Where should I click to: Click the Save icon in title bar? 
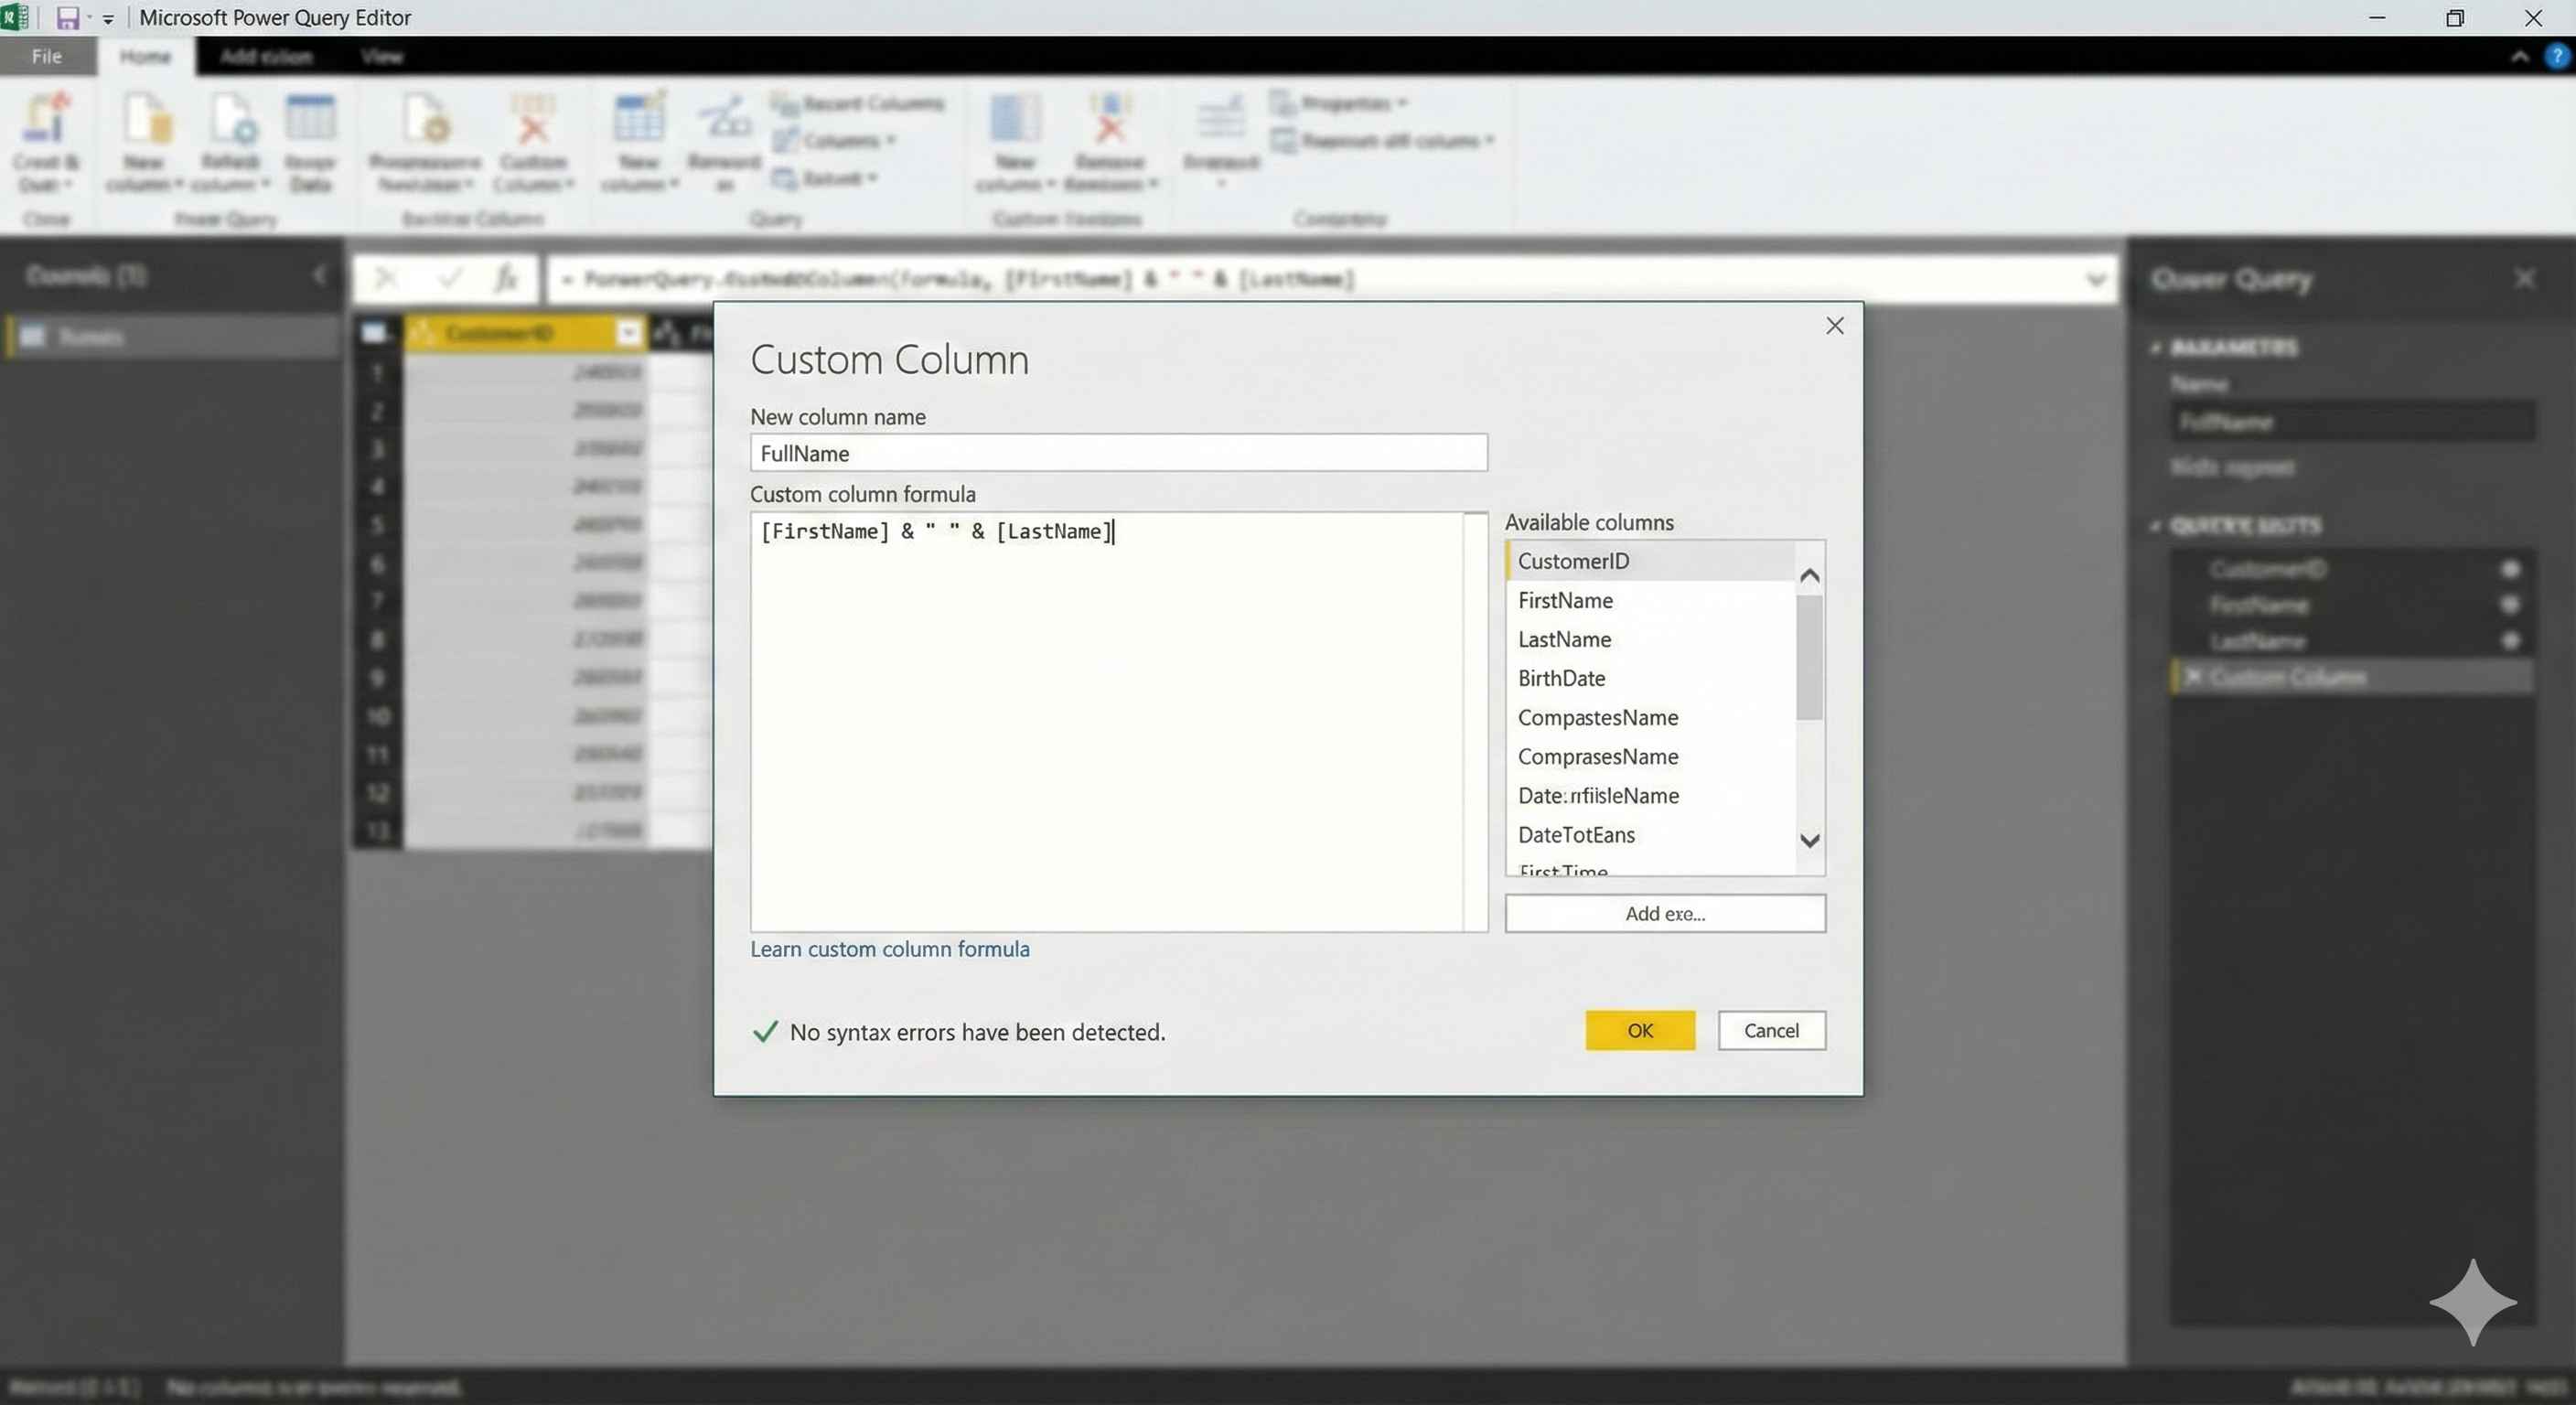coord(67,18)
